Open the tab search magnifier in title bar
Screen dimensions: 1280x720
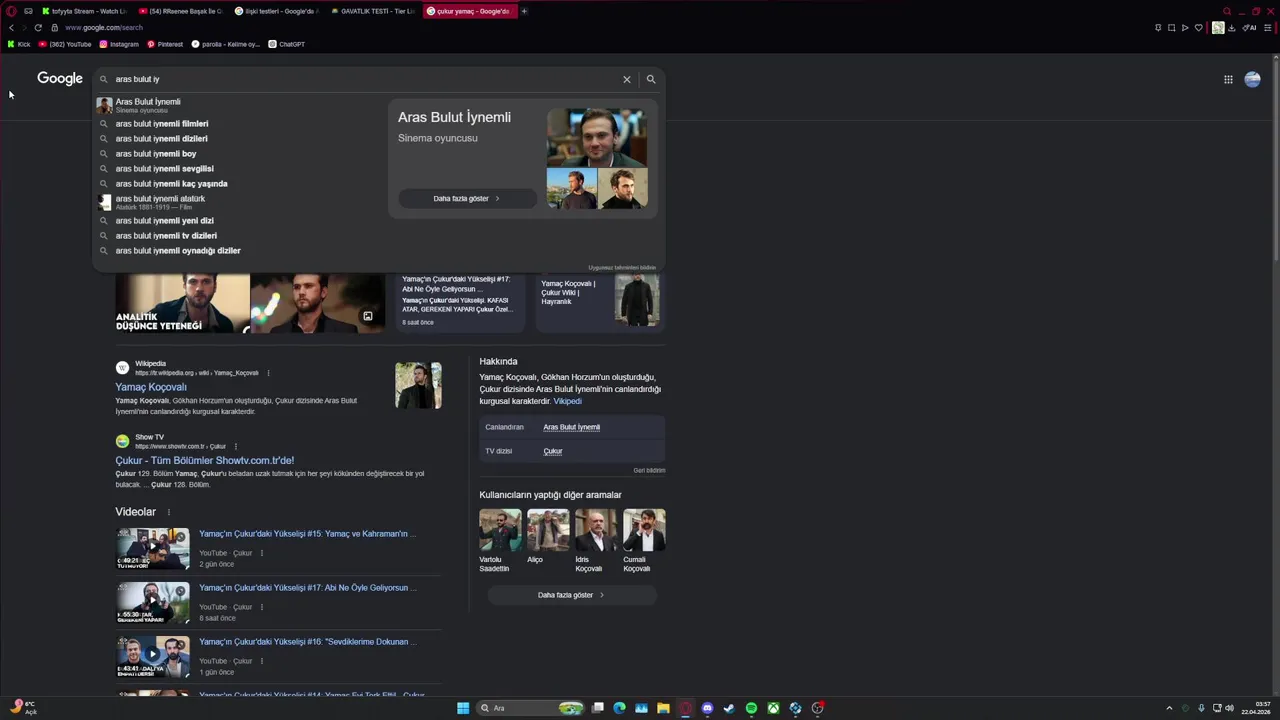coord(1227,11)
